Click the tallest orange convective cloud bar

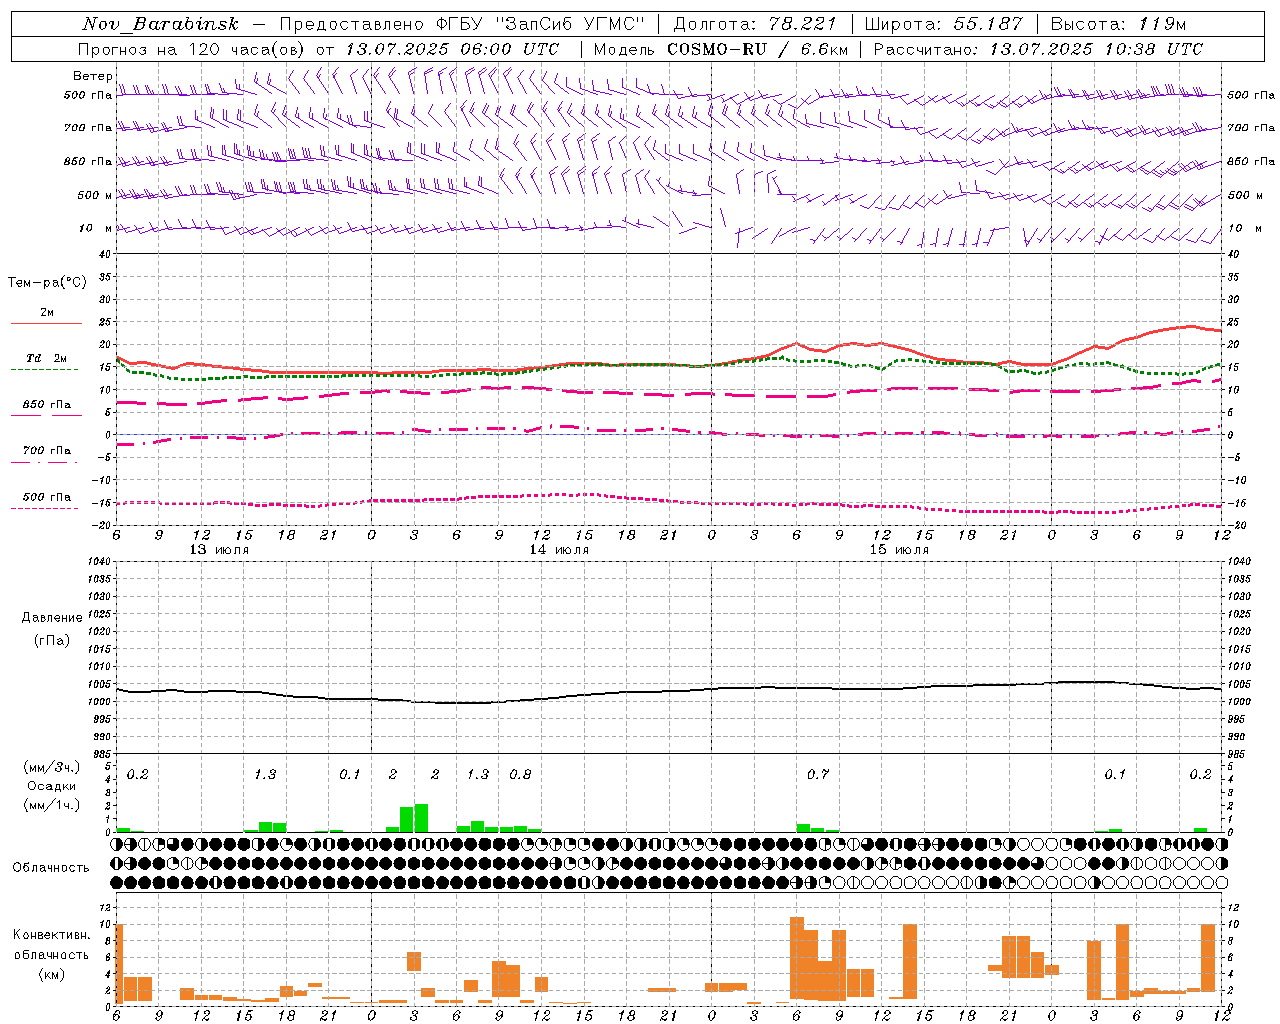pyautogui.click(x=797, y=958)
